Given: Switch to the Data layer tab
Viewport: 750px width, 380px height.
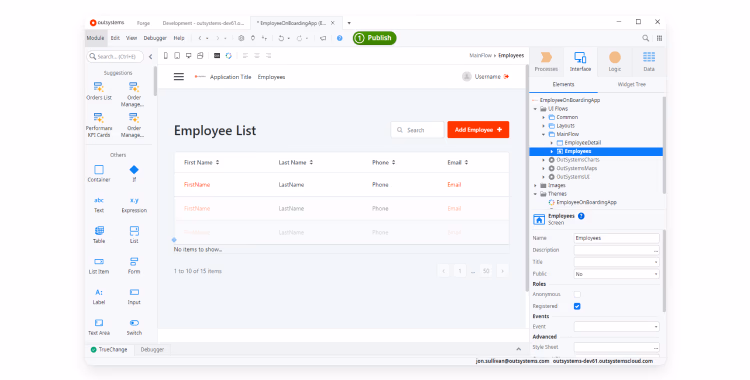Looking at the screenshot, I should (649, 61).
